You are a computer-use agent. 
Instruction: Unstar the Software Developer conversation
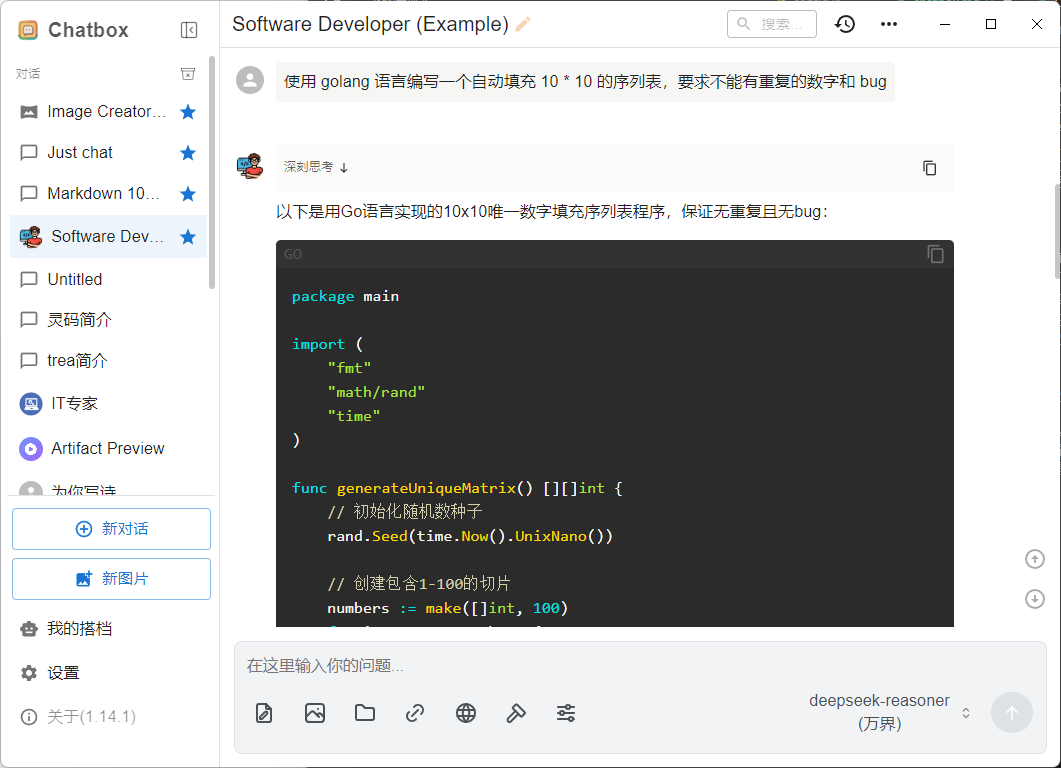[188, 237]
